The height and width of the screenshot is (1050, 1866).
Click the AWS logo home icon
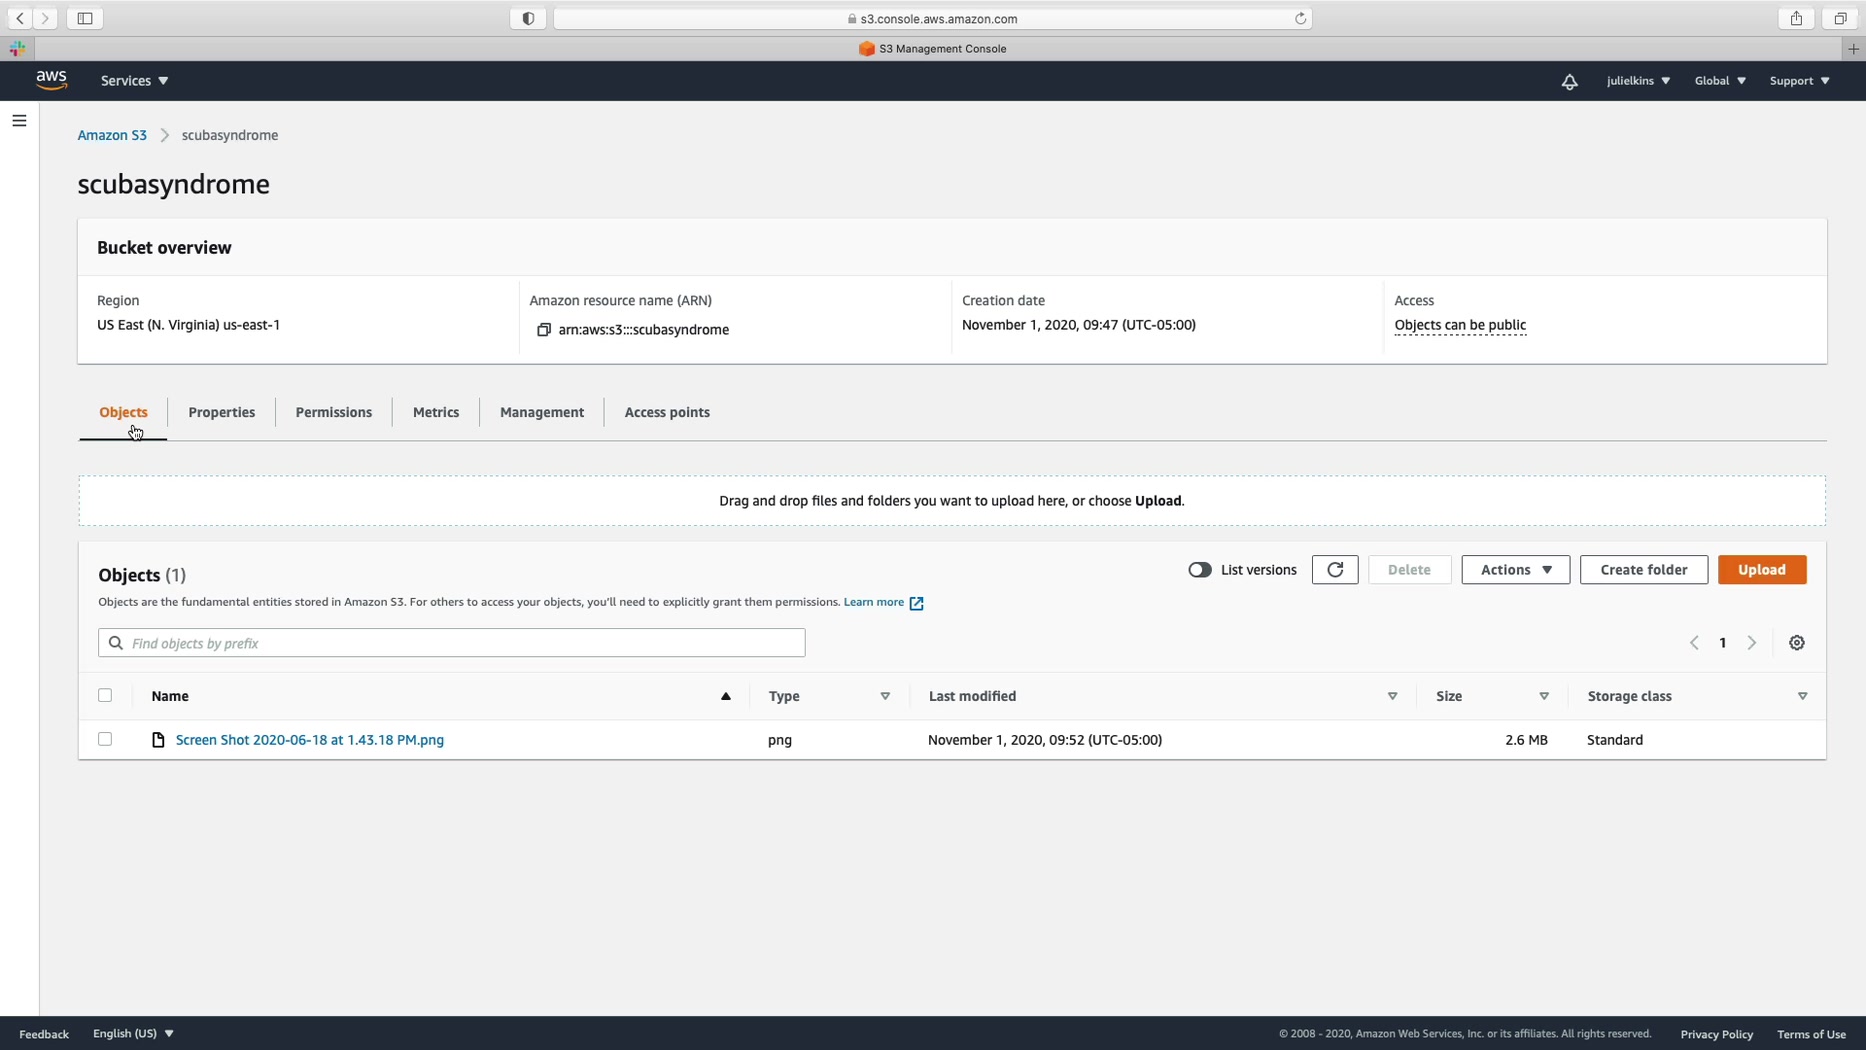pyautogui.click(x=51, y=80)
